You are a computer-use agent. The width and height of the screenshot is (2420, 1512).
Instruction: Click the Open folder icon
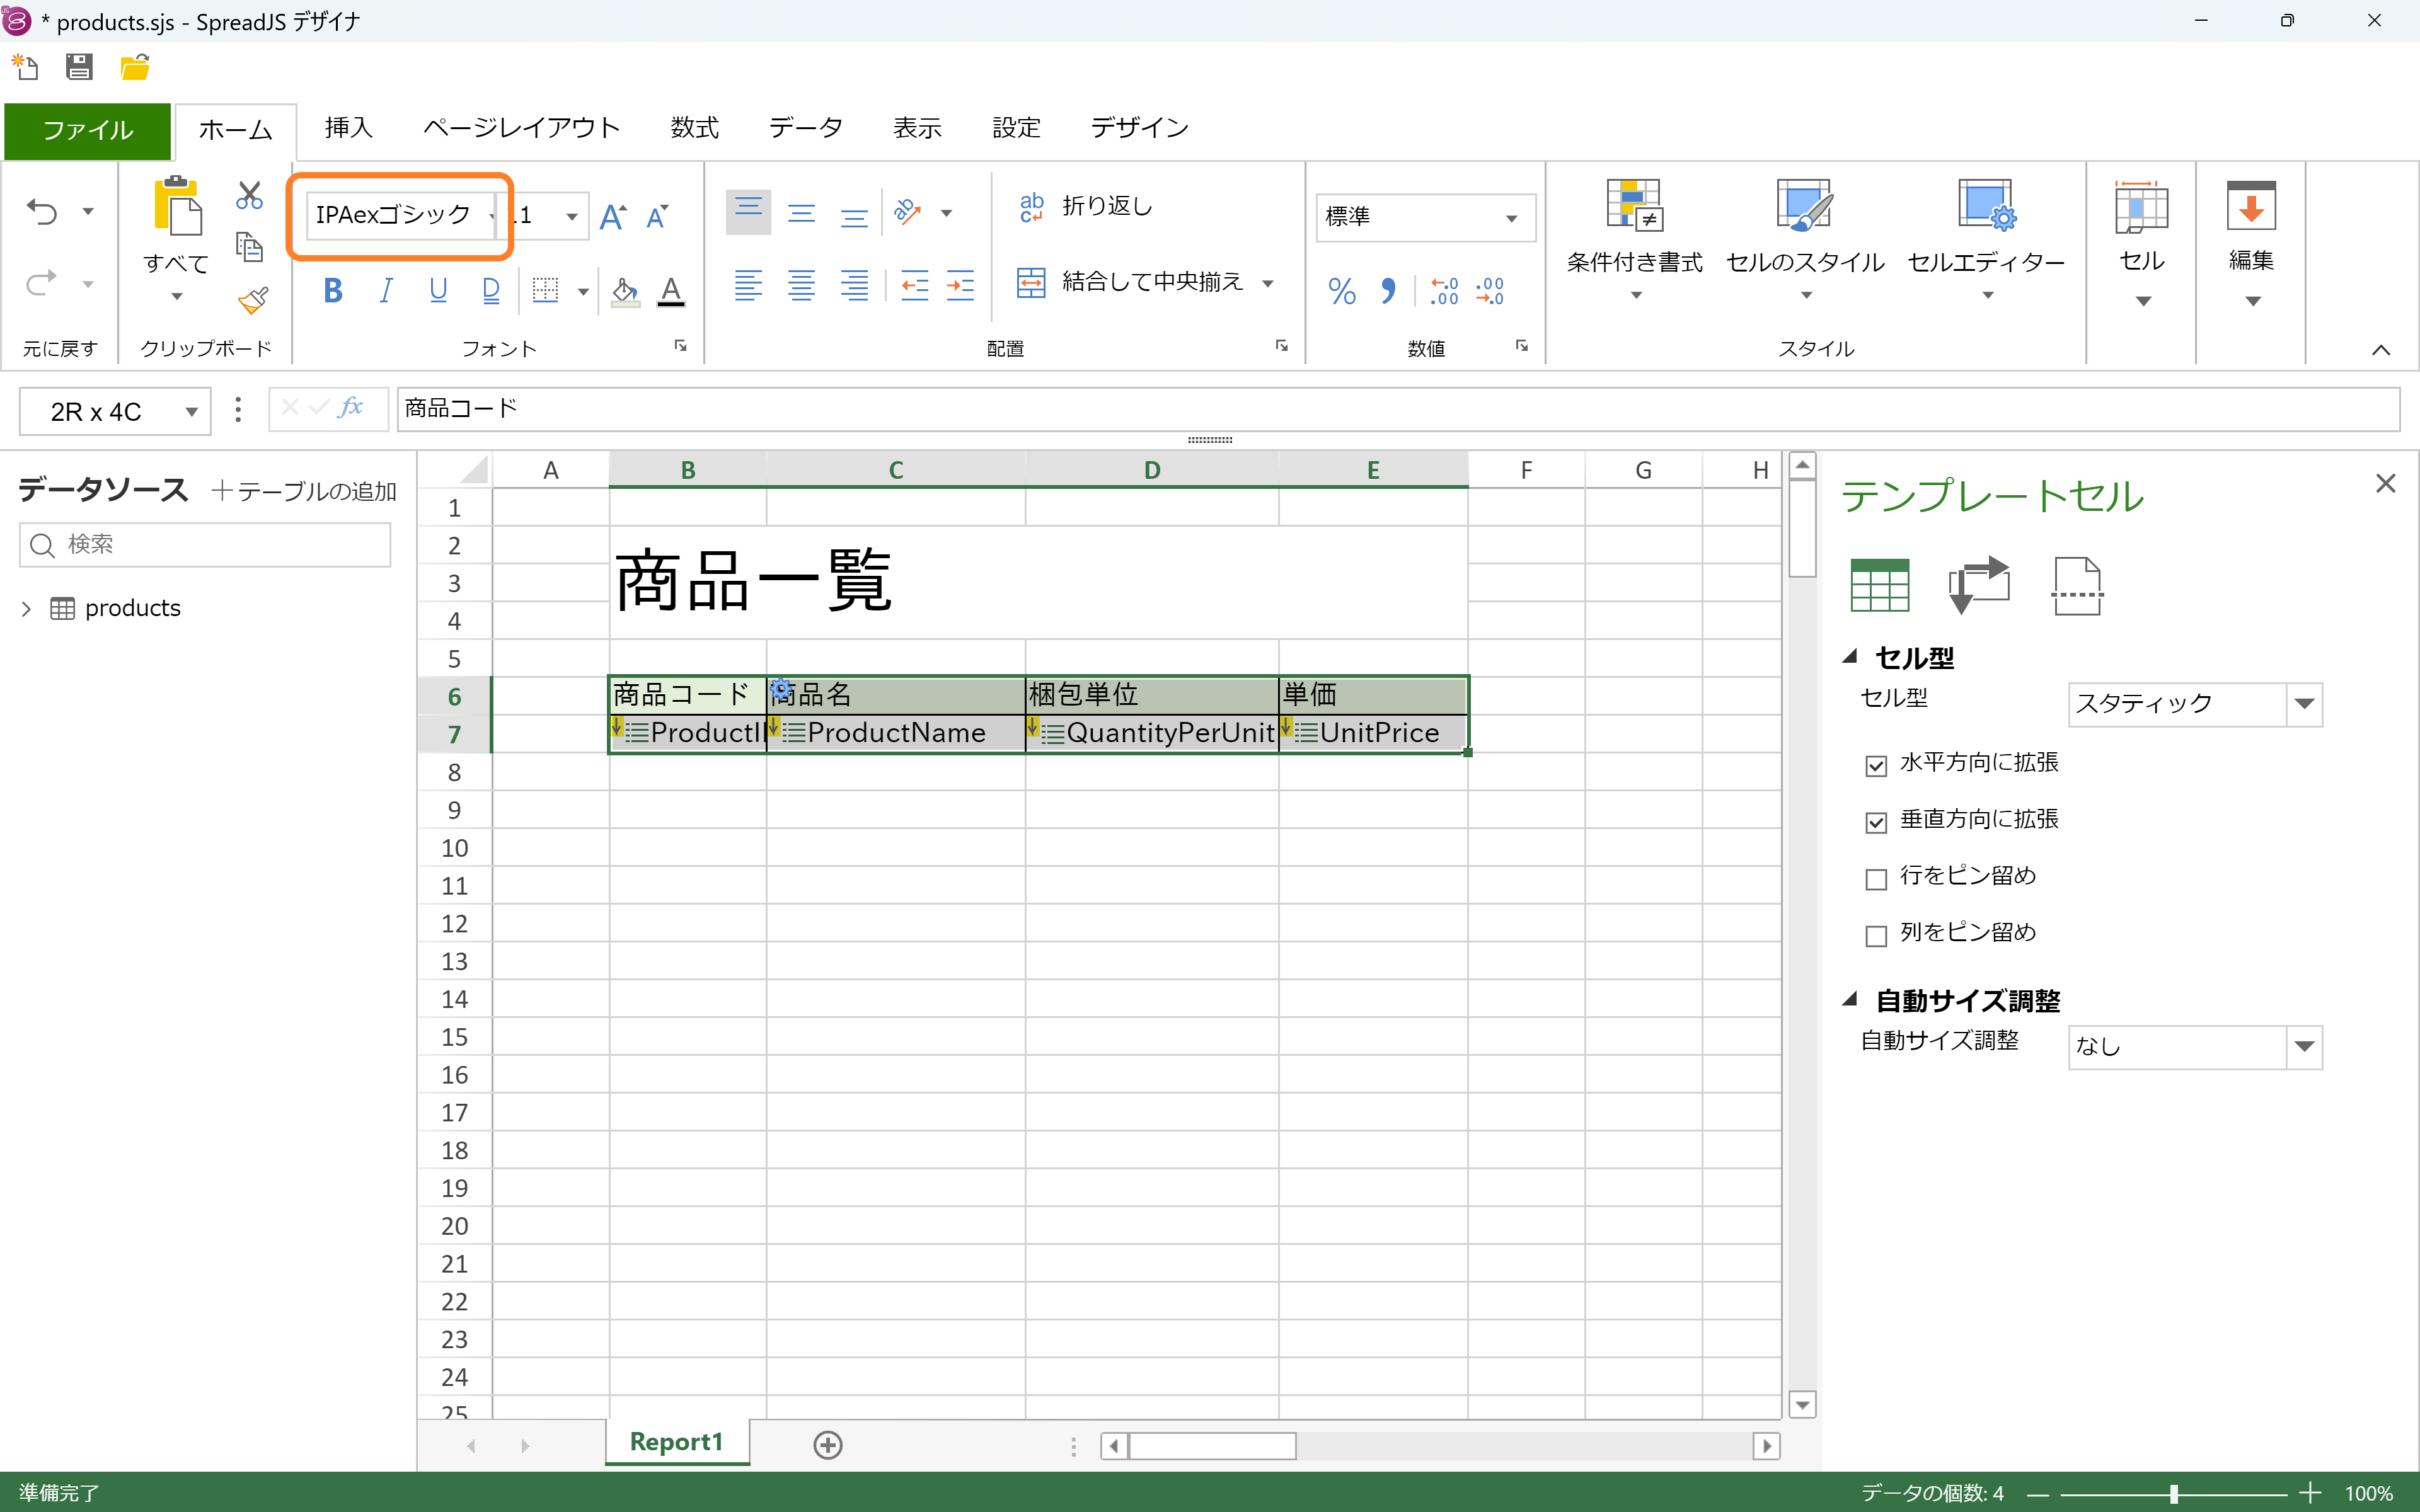(x=135, y=67)
